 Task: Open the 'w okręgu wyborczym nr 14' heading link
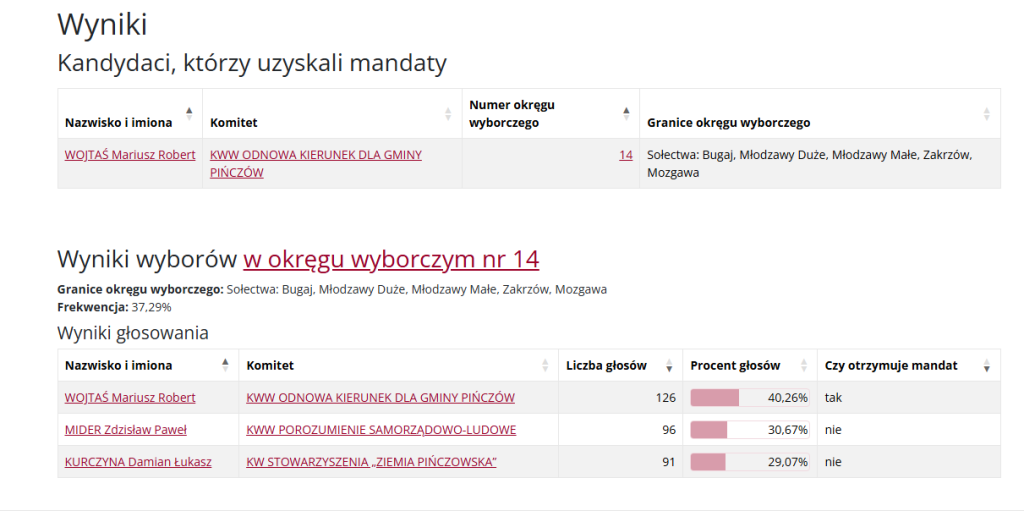tap(390, 259)
